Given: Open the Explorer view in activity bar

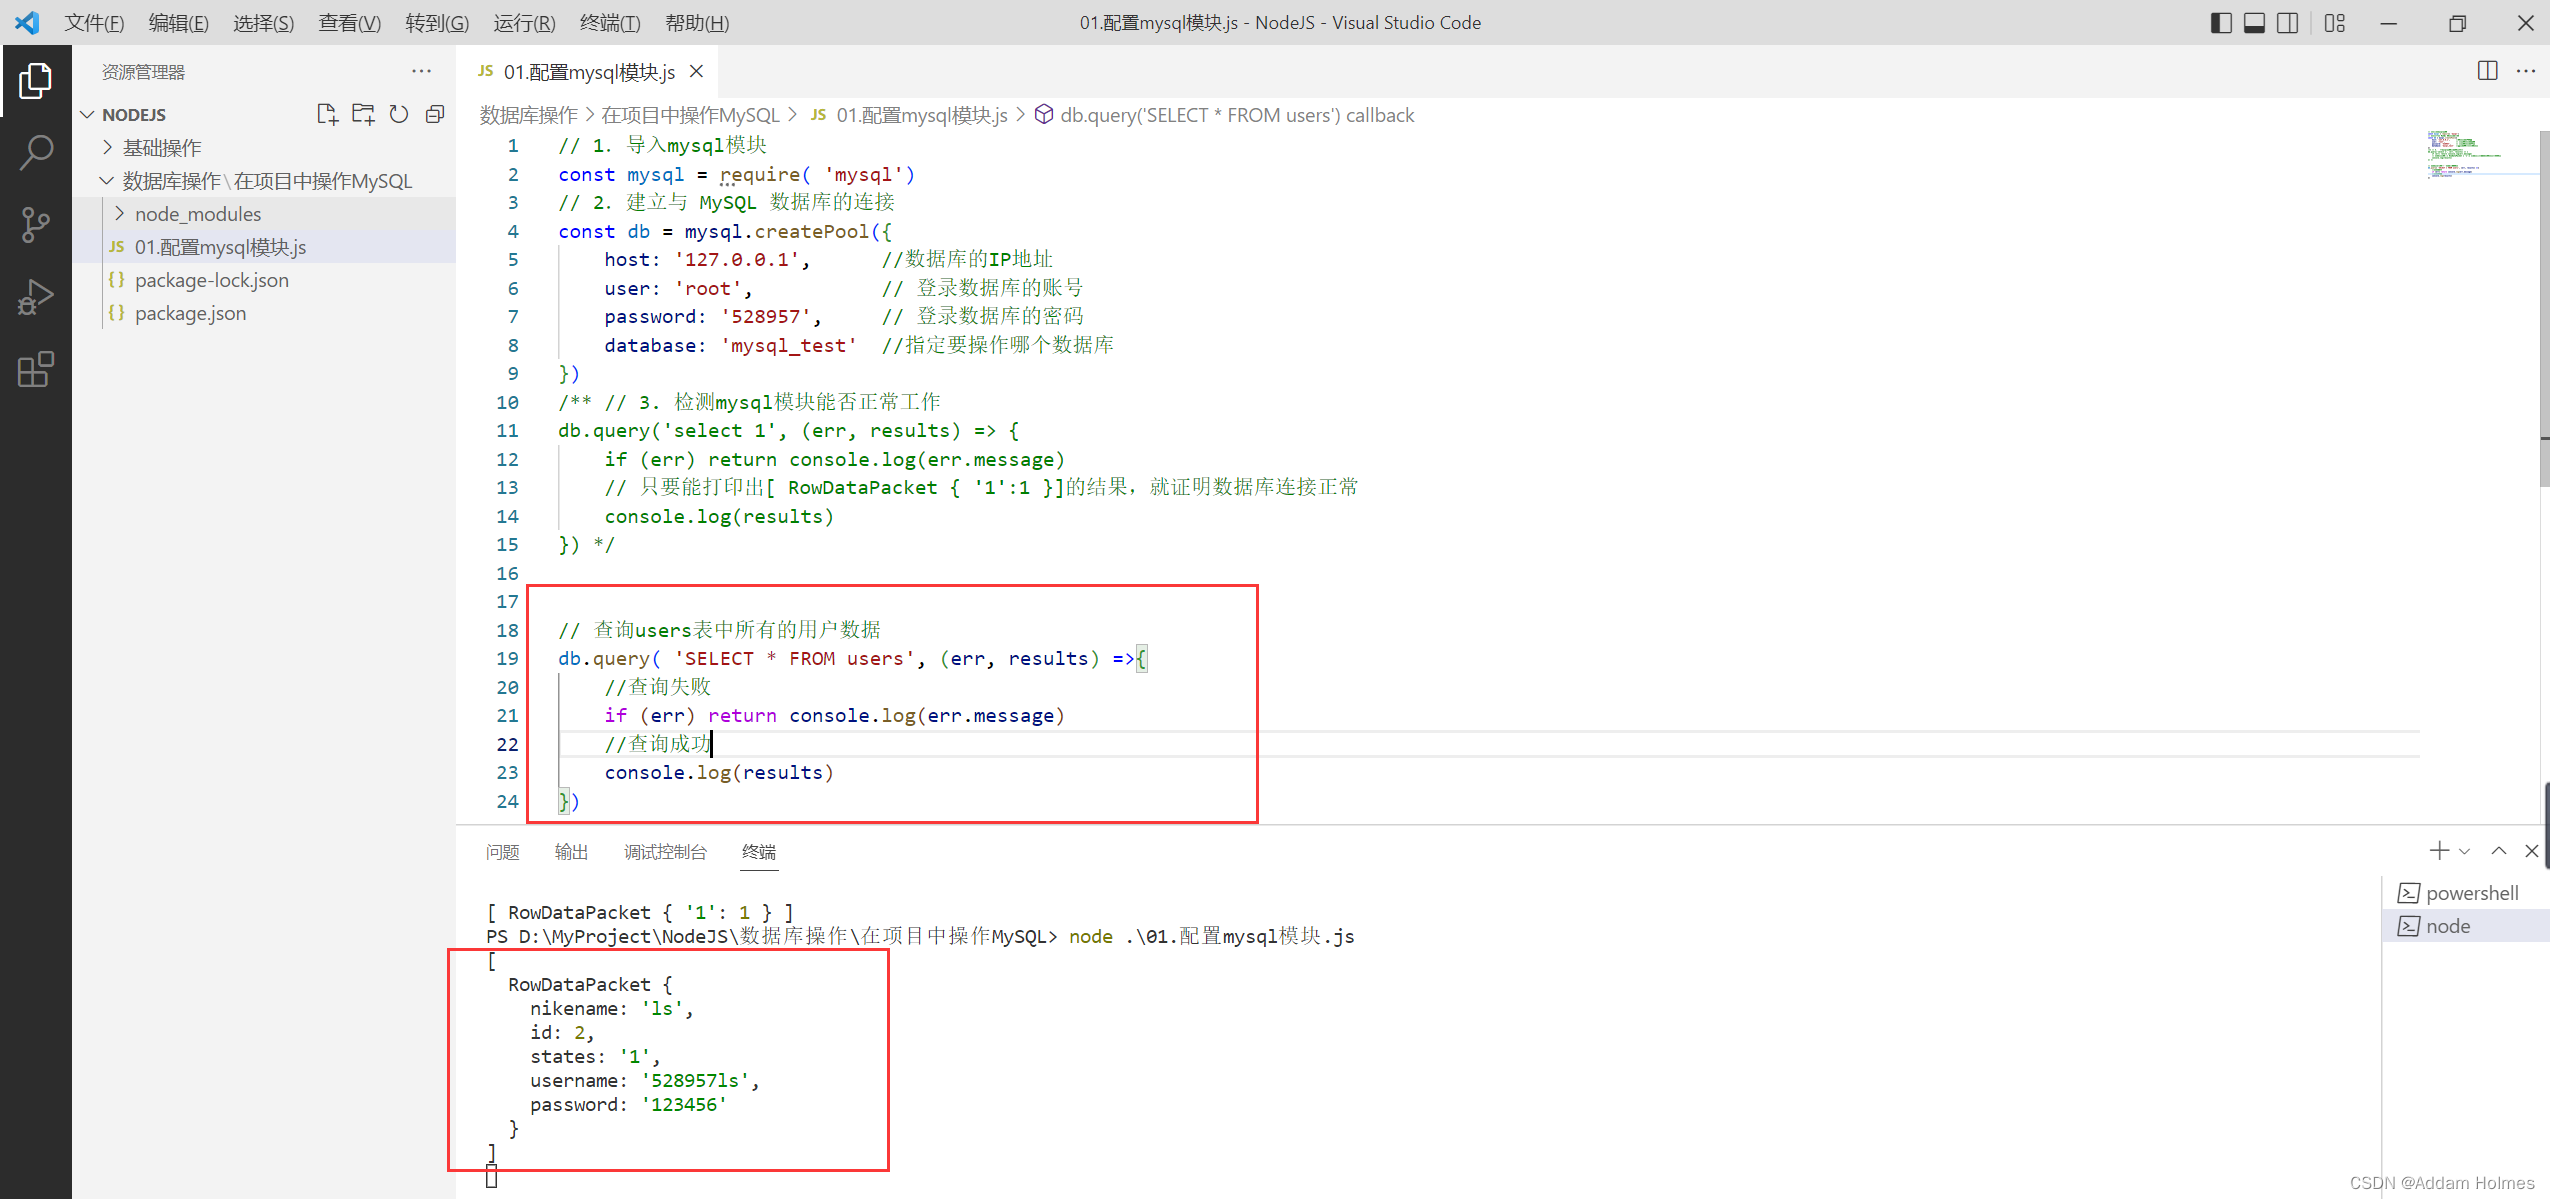Looking at the screenshot, I should pyautogui.click(x=36, y=81).
